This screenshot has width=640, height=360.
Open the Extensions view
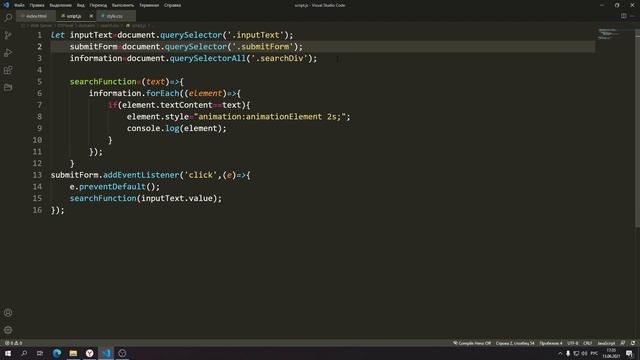pos(8,70)
